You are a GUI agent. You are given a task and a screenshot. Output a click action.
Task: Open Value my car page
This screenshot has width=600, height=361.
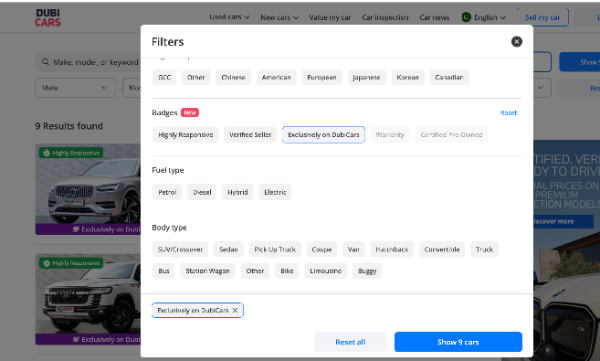pyautogui.click(x=330, y=17)
